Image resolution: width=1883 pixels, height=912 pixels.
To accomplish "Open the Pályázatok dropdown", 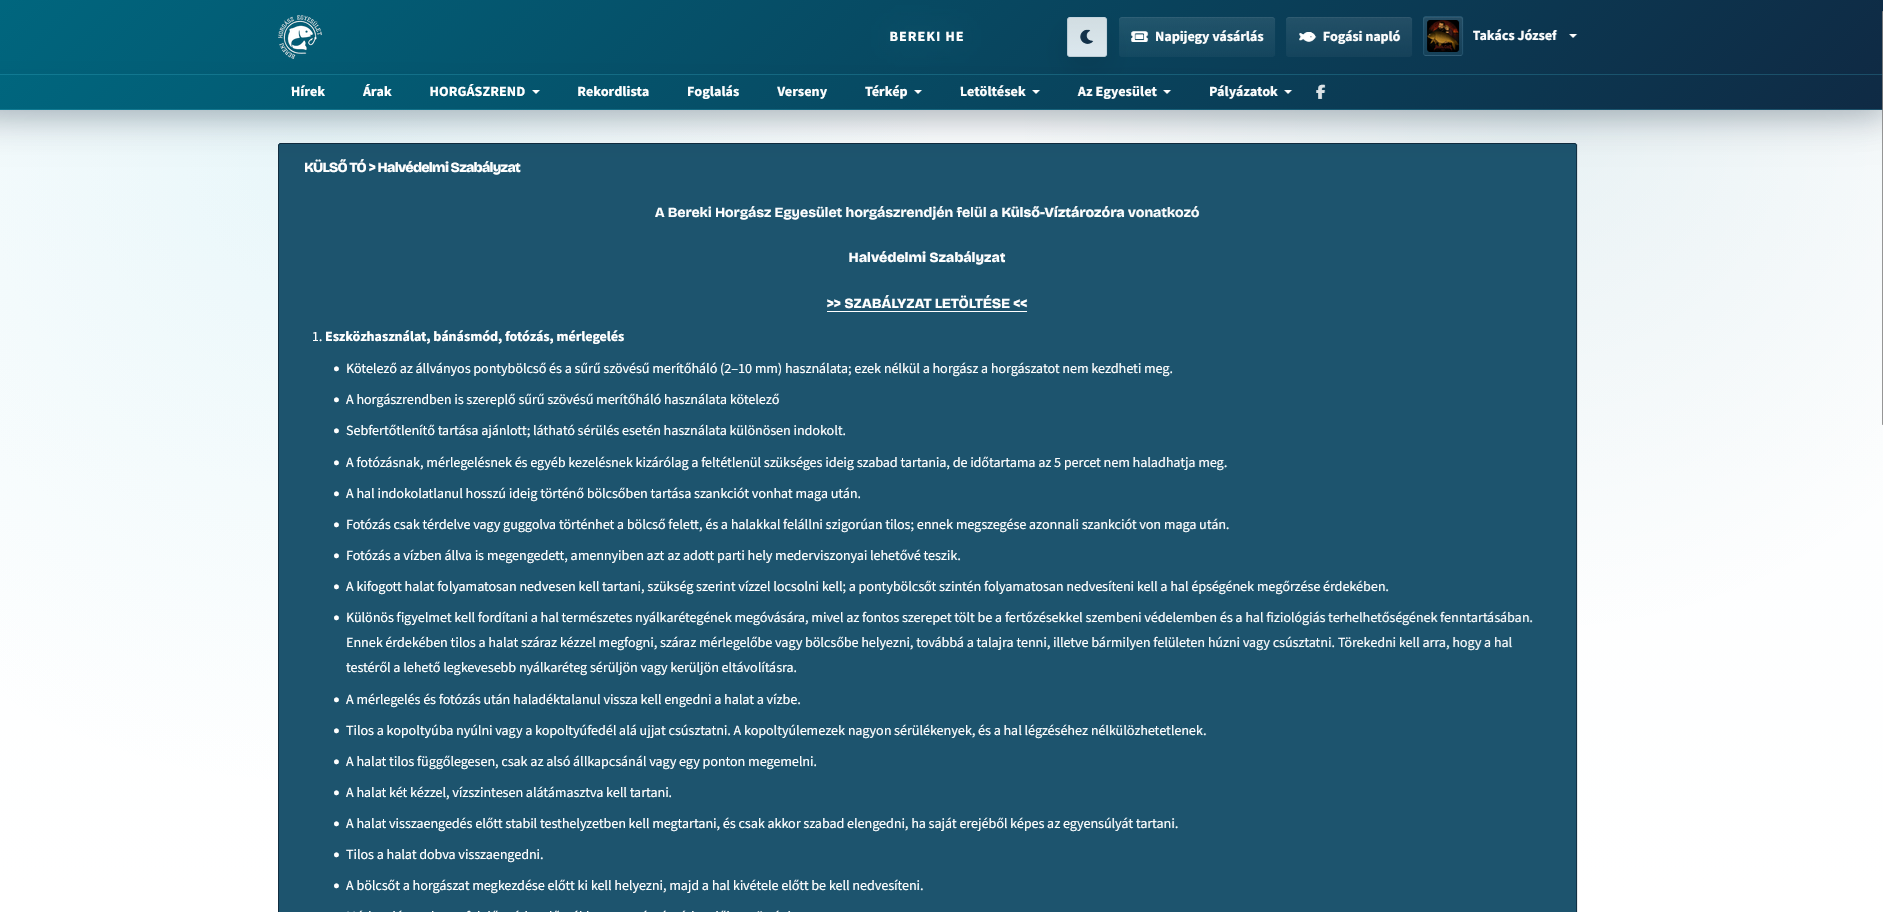I will click(x=1250, y=92).
